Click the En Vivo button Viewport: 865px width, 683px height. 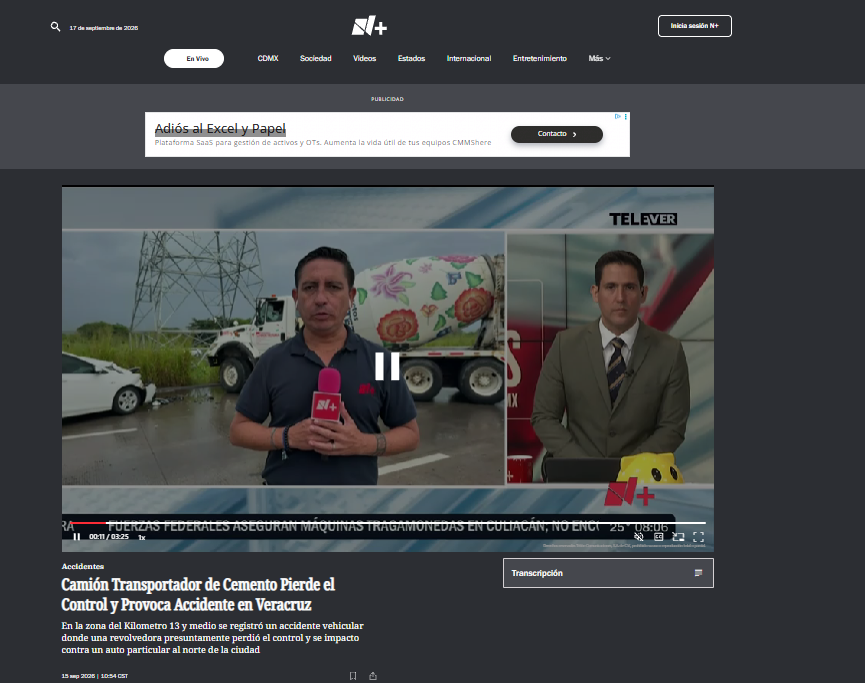pos(194,58)
